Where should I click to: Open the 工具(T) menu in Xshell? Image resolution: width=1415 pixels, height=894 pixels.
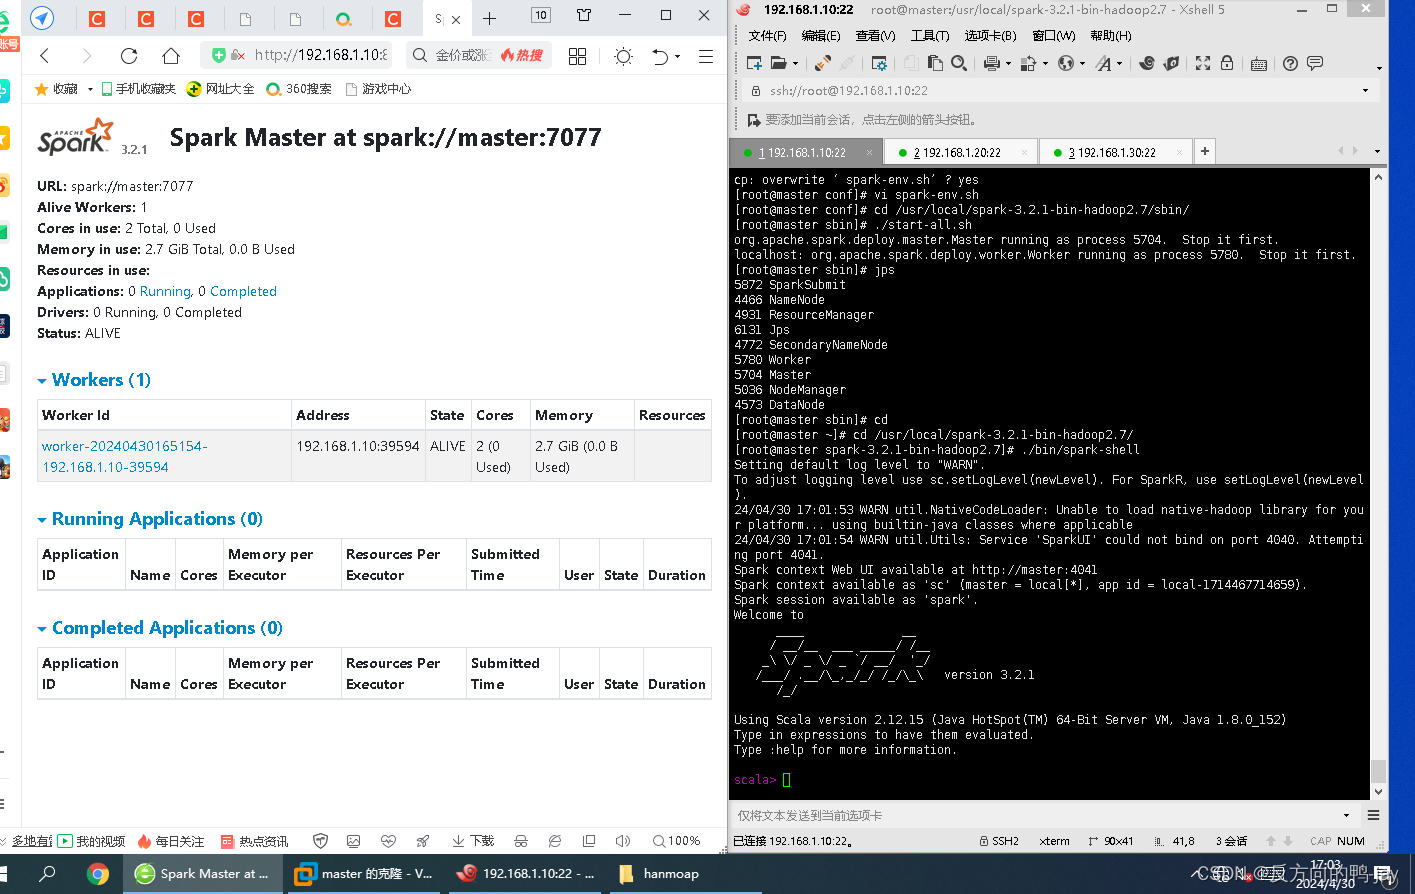(x=929, y=35)
